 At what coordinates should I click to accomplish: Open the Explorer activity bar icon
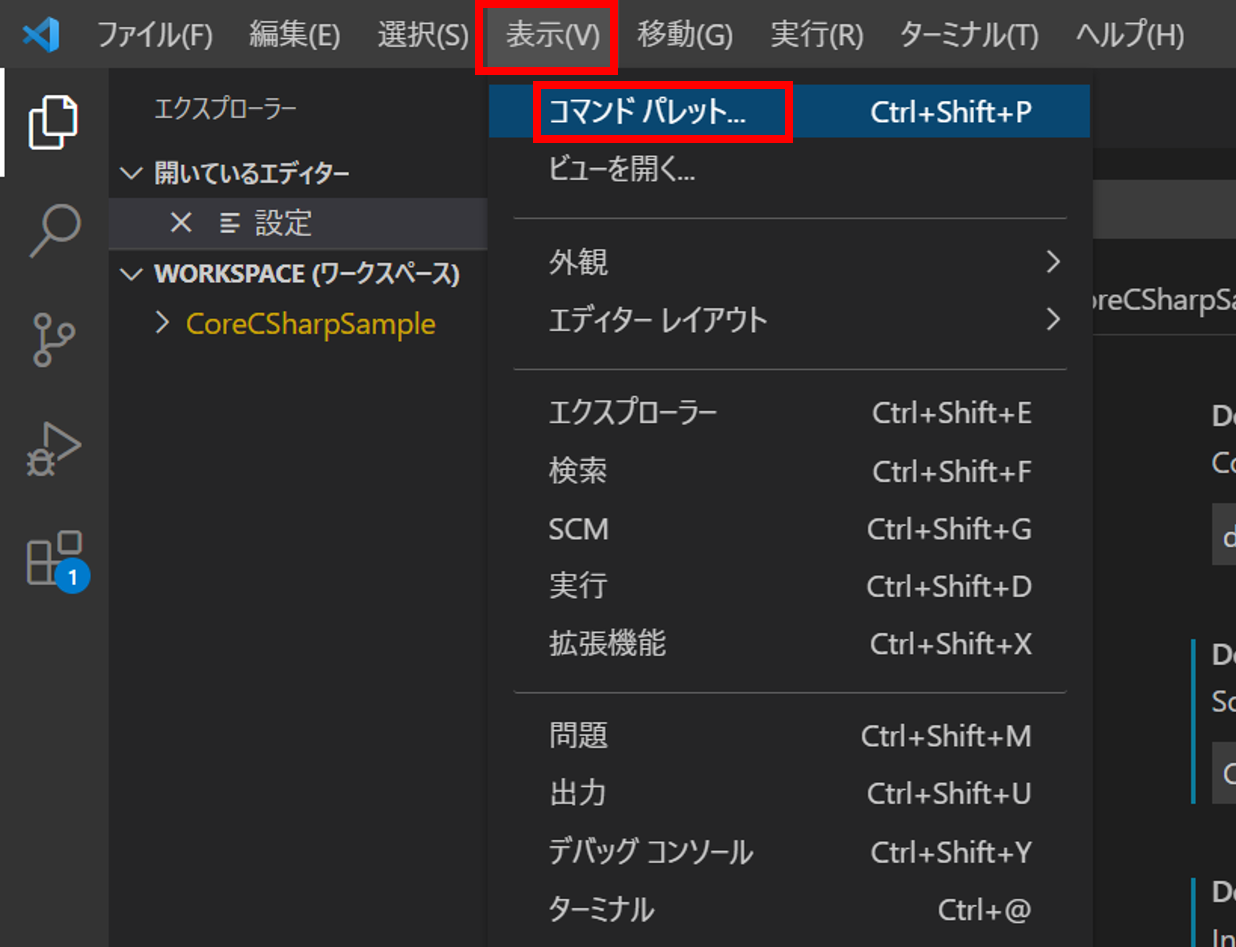tap(53, 122)
